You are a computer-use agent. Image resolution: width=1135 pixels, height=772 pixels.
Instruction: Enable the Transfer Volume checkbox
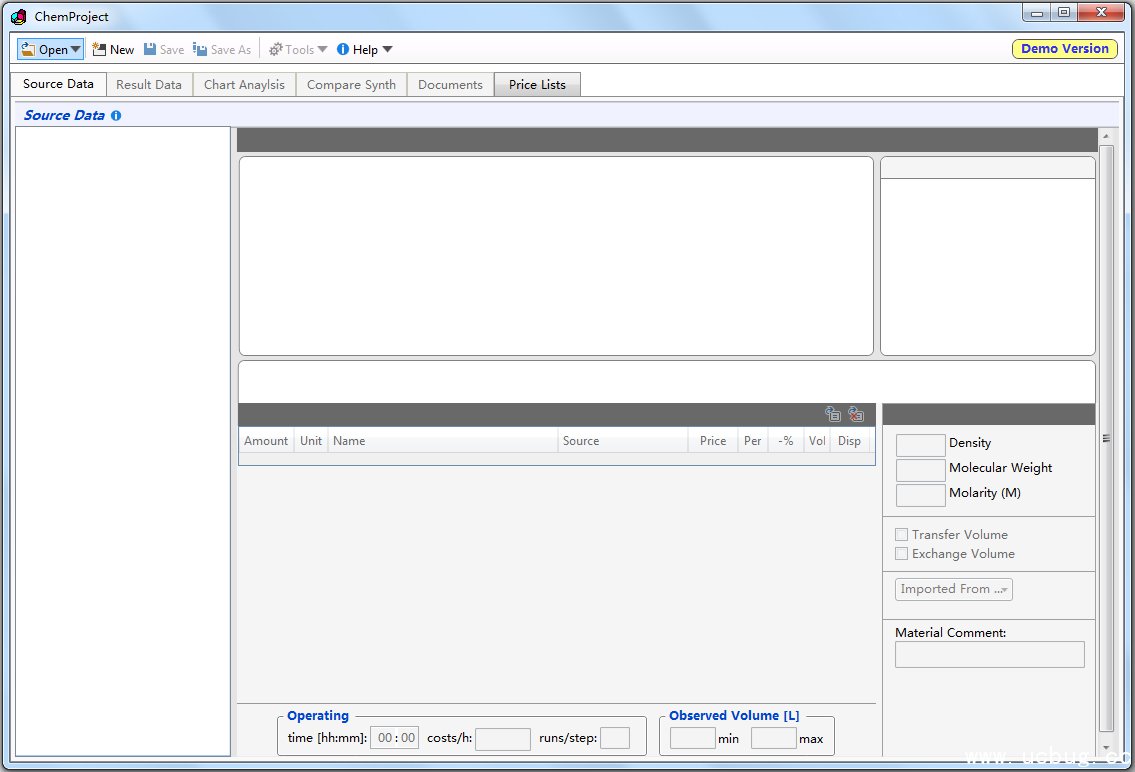[x=902, y=535]
